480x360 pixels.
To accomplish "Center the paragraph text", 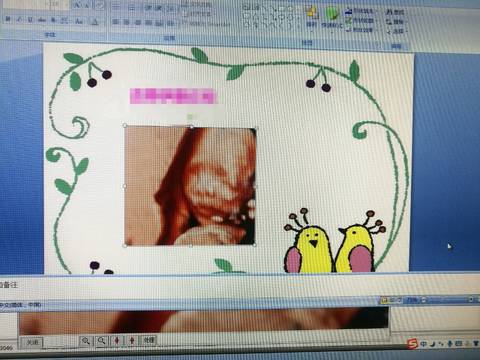I will pyautogui.click(x=126, y=22).
